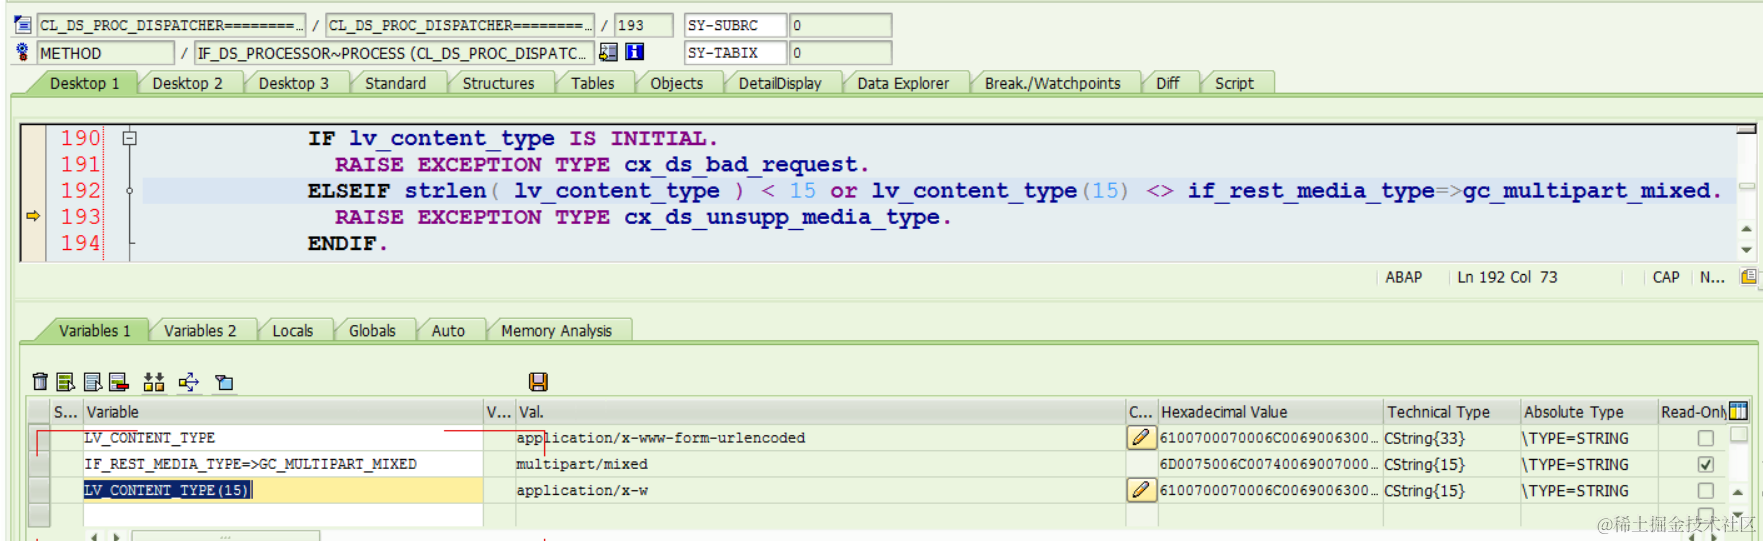Click the clipboard icon in editor status bar

pos(1748,277)
